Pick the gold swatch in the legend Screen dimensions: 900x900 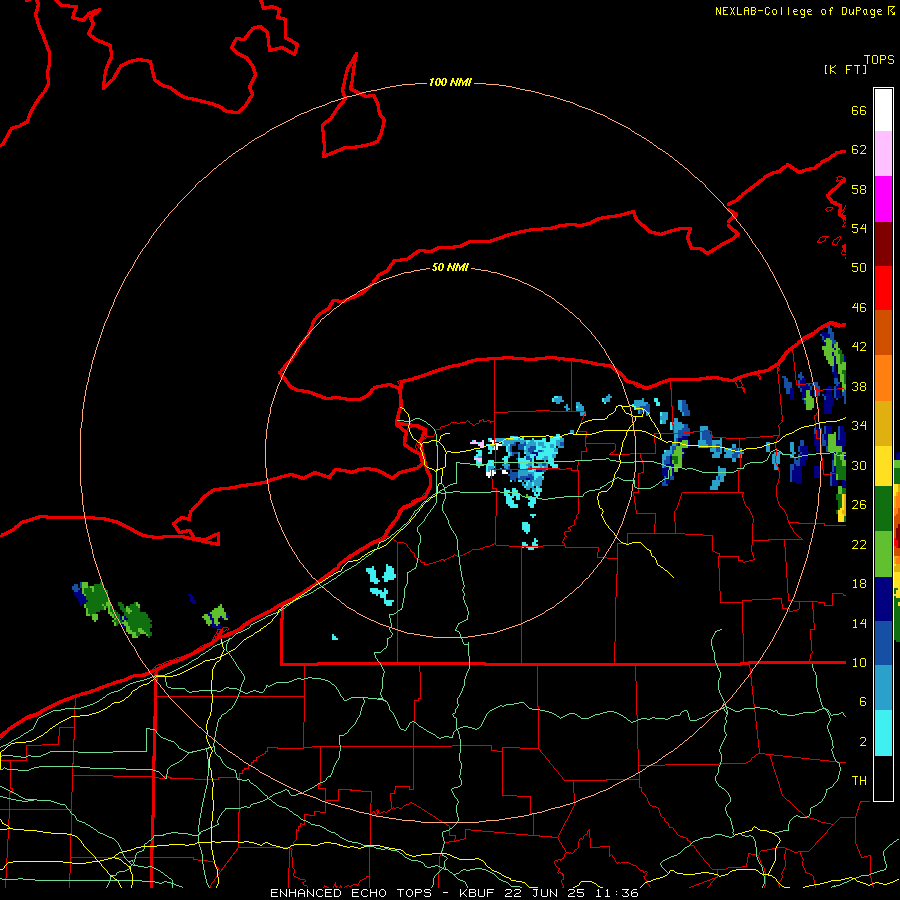pyautogui.click(x=883, y=423)
